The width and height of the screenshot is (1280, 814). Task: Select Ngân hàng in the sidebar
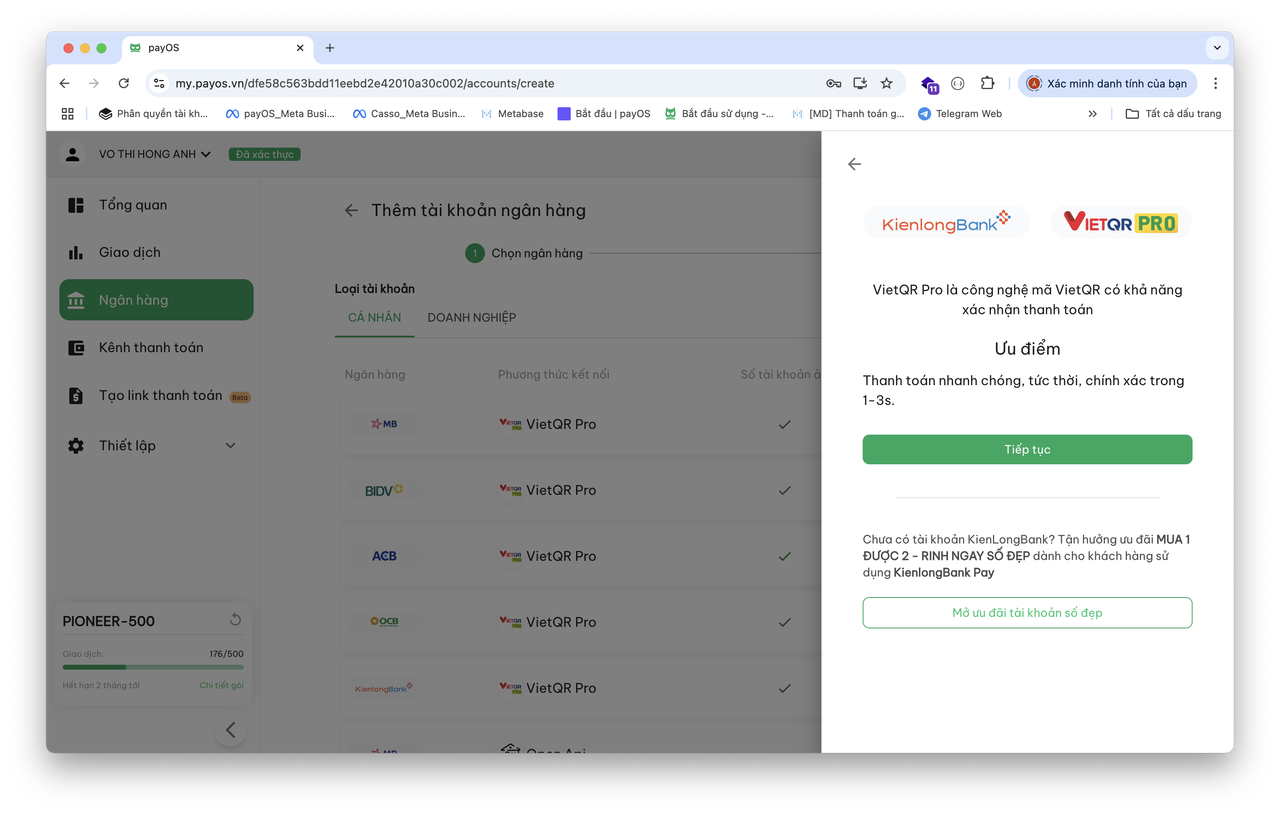[156, 300]
